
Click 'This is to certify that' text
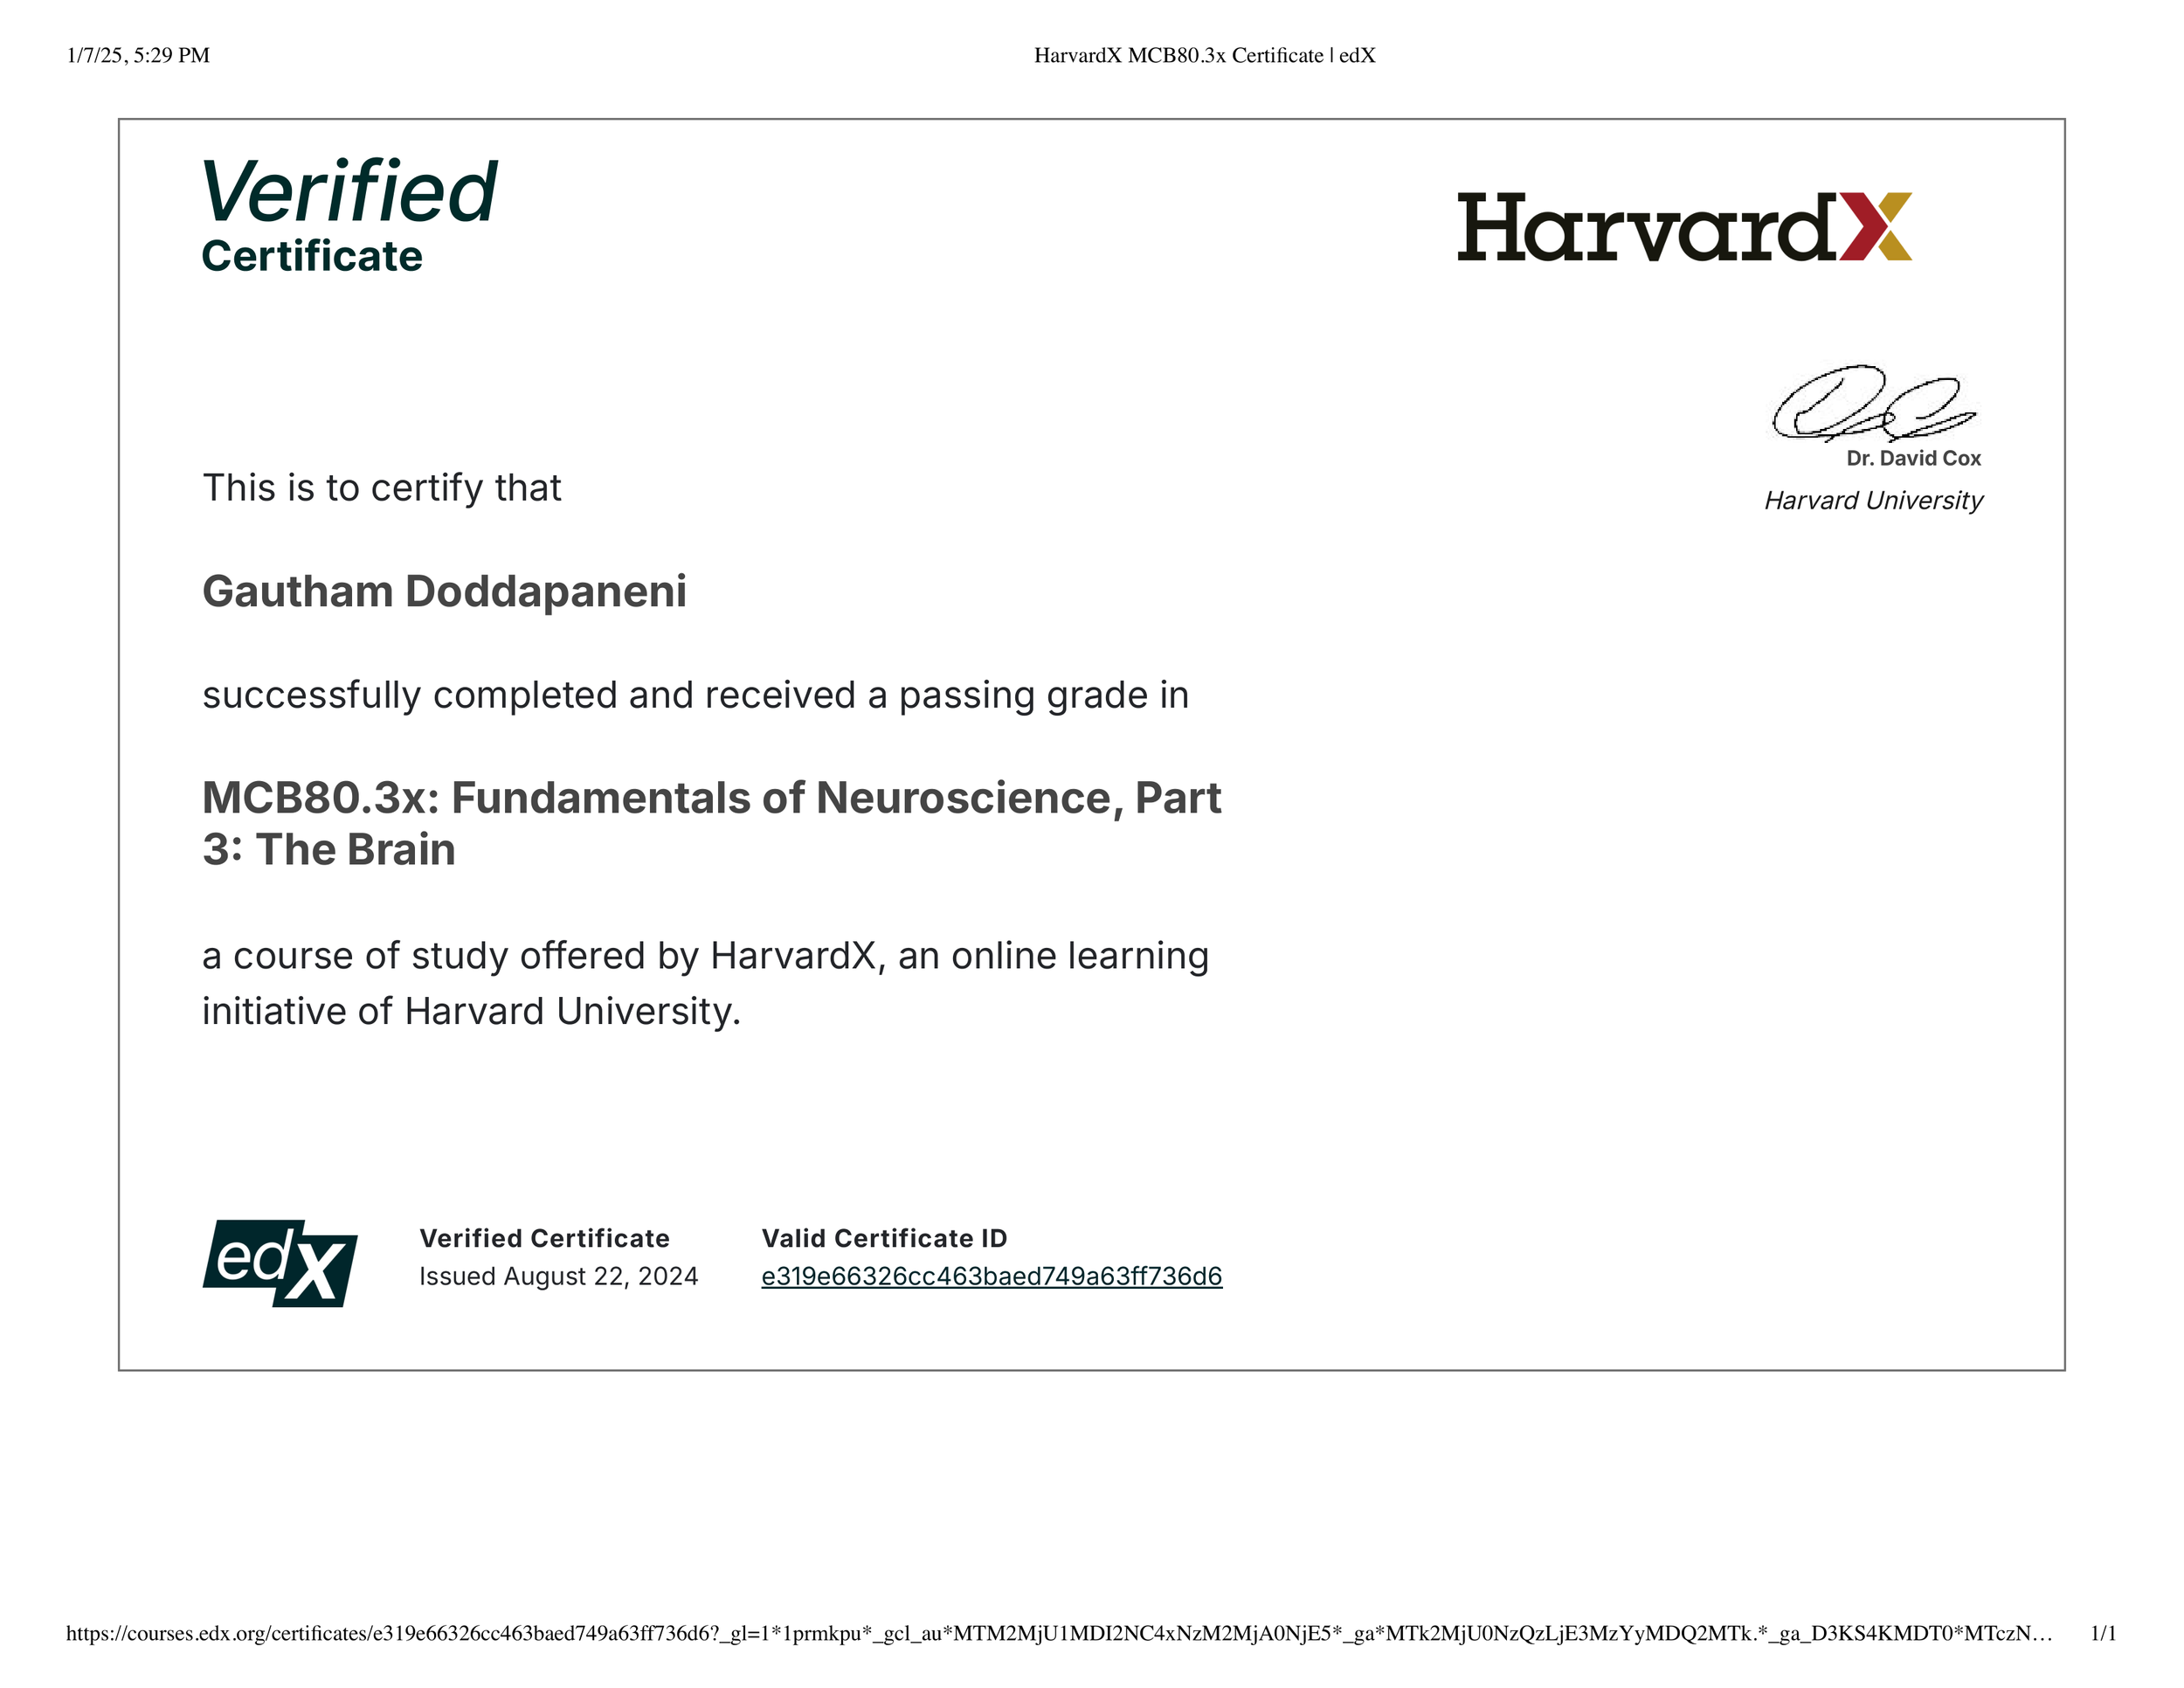[381, 489]
